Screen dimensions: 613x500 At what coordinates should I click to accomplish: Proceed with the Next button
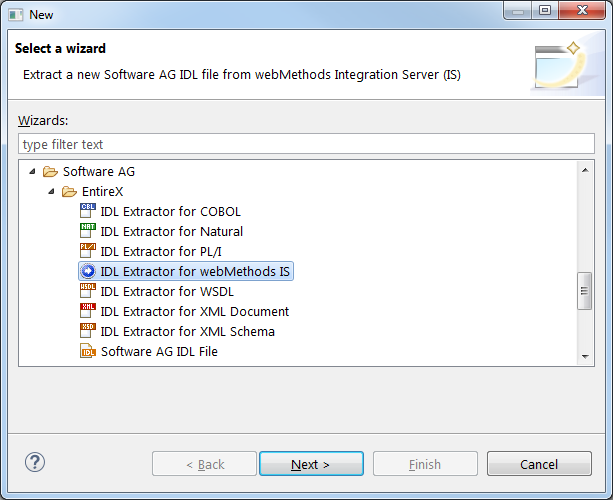point(311,464)
